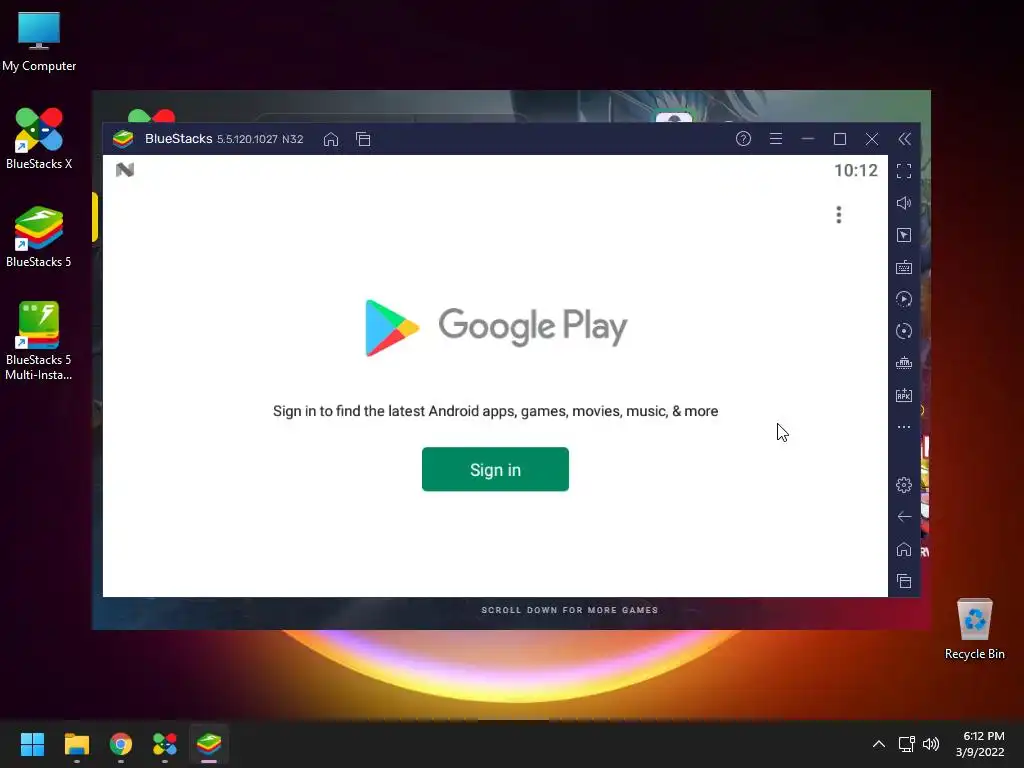Click 'Scroll down for more games' in BlueStacks X
This screenshot has height=768, width=1024.
569,610
